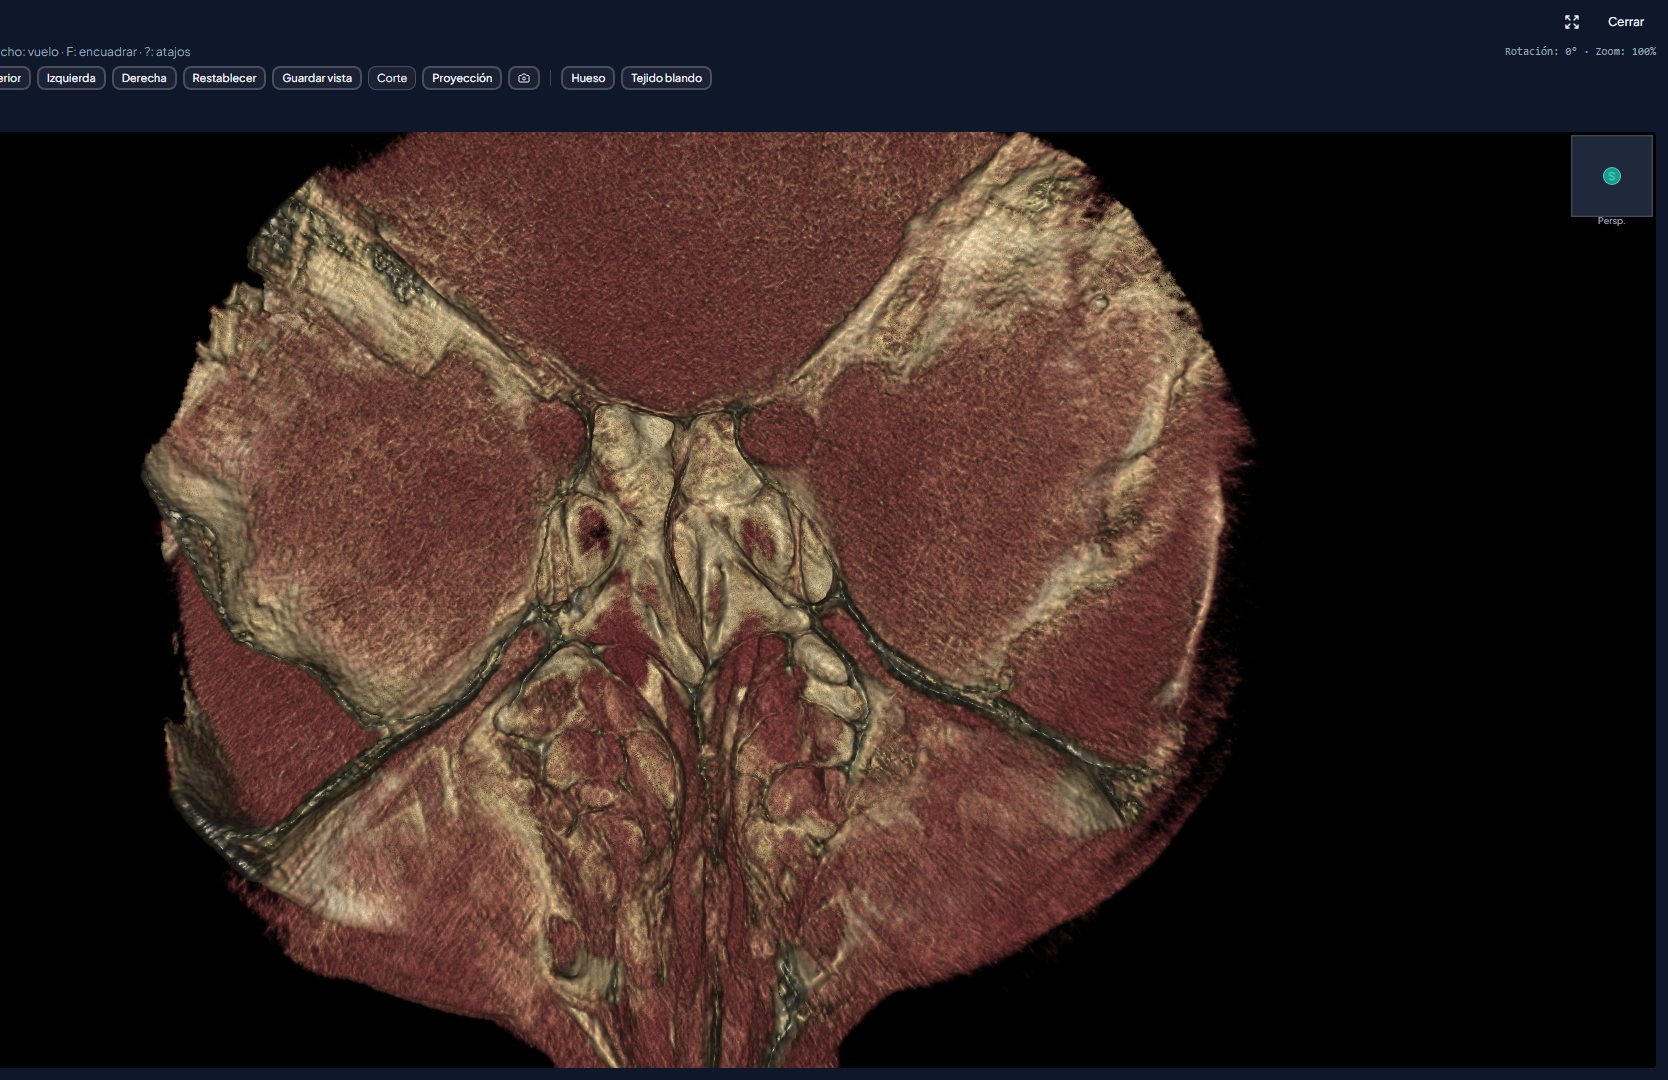Capture a screenshot with the camera icon
This screenshot has height=1080, width=1668.
(x=524, y=78)
